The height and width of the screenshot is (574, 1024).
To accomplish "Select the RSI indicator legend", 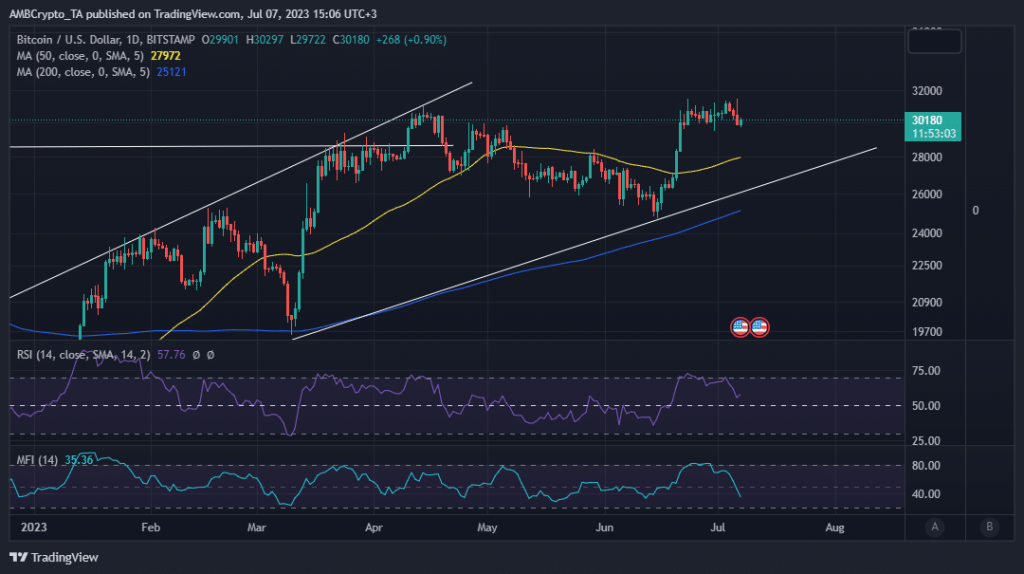I will 80,354.
